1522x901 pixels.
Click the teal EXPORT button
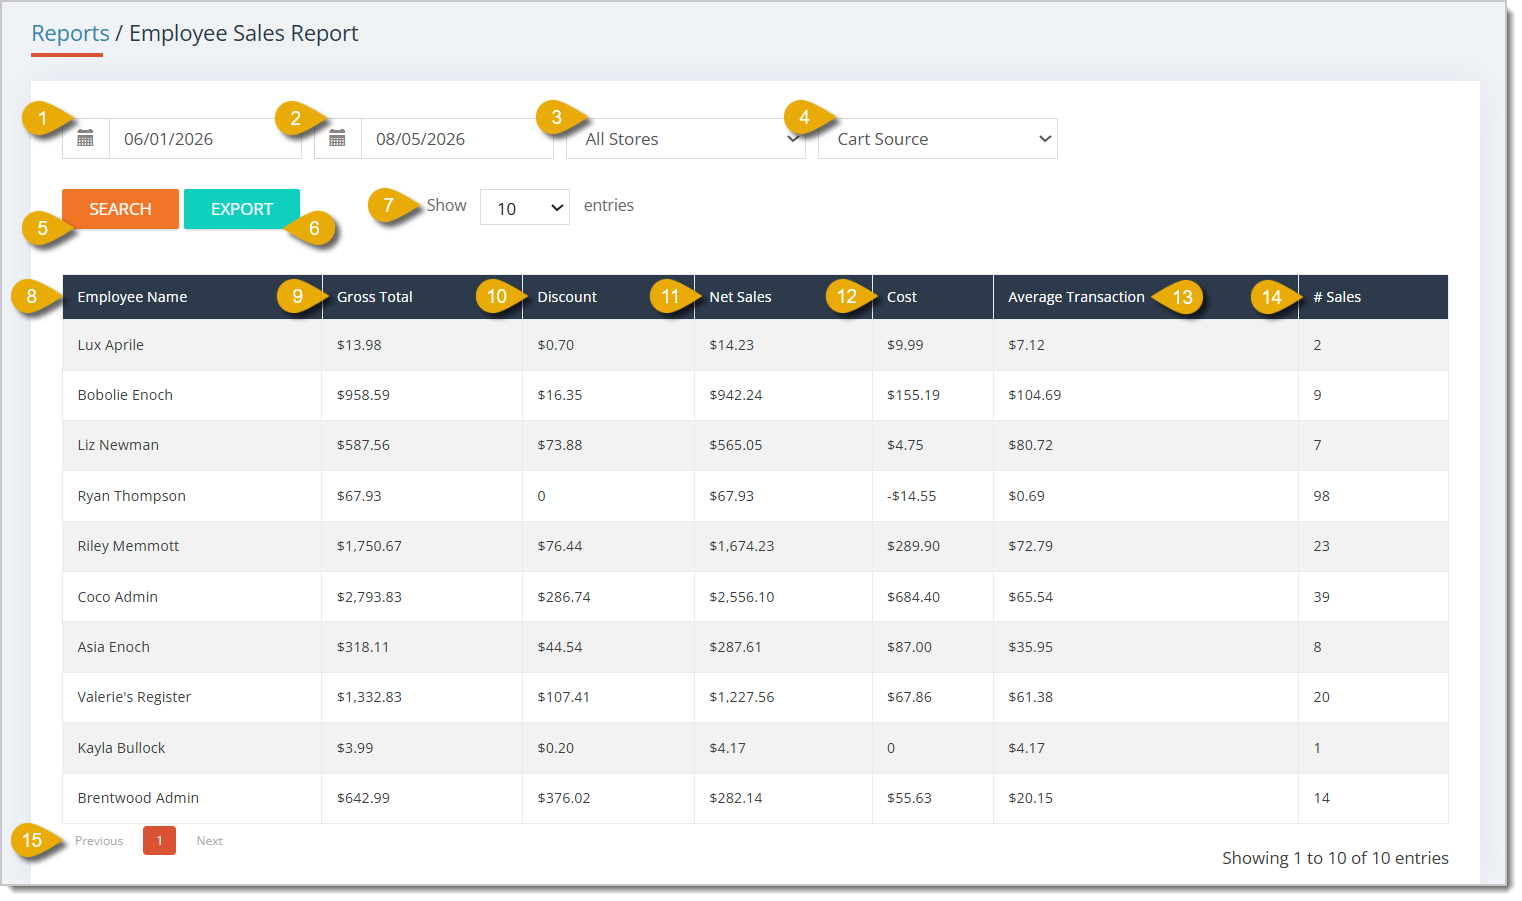tap(242, 209)
